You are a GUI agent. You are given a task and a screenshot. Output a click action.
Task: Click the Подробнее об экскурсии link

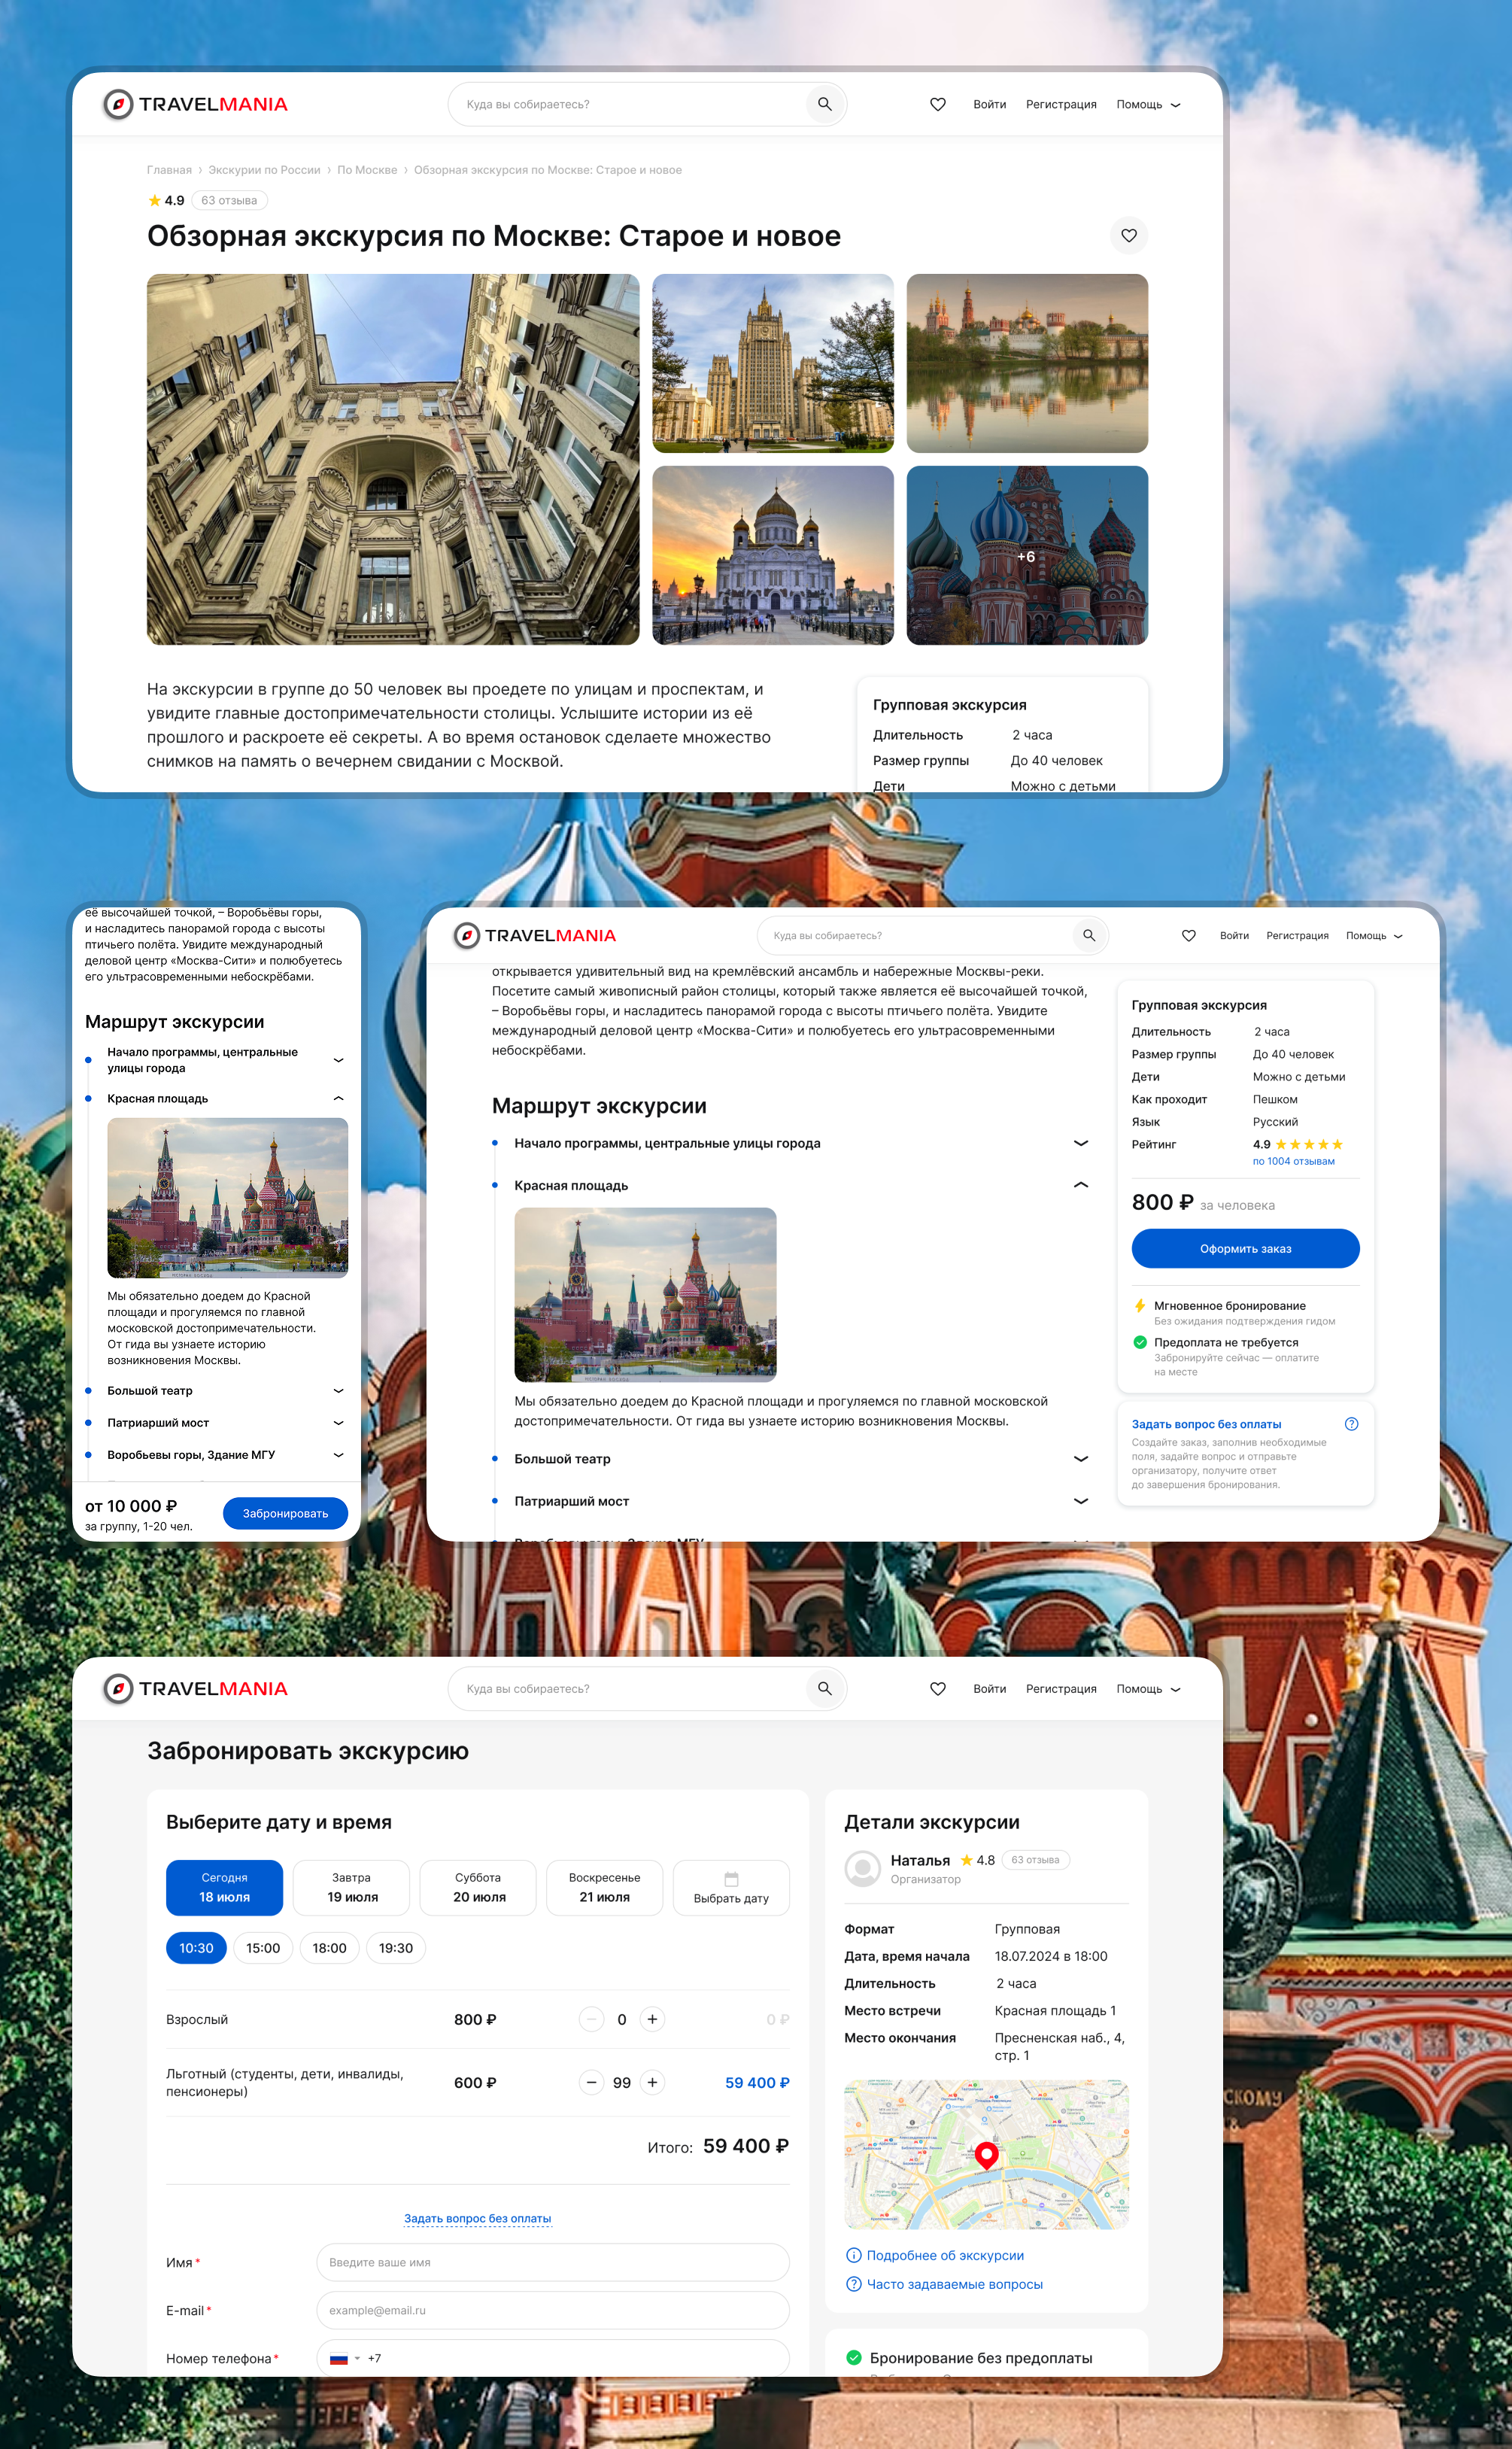click(944, 2255)
